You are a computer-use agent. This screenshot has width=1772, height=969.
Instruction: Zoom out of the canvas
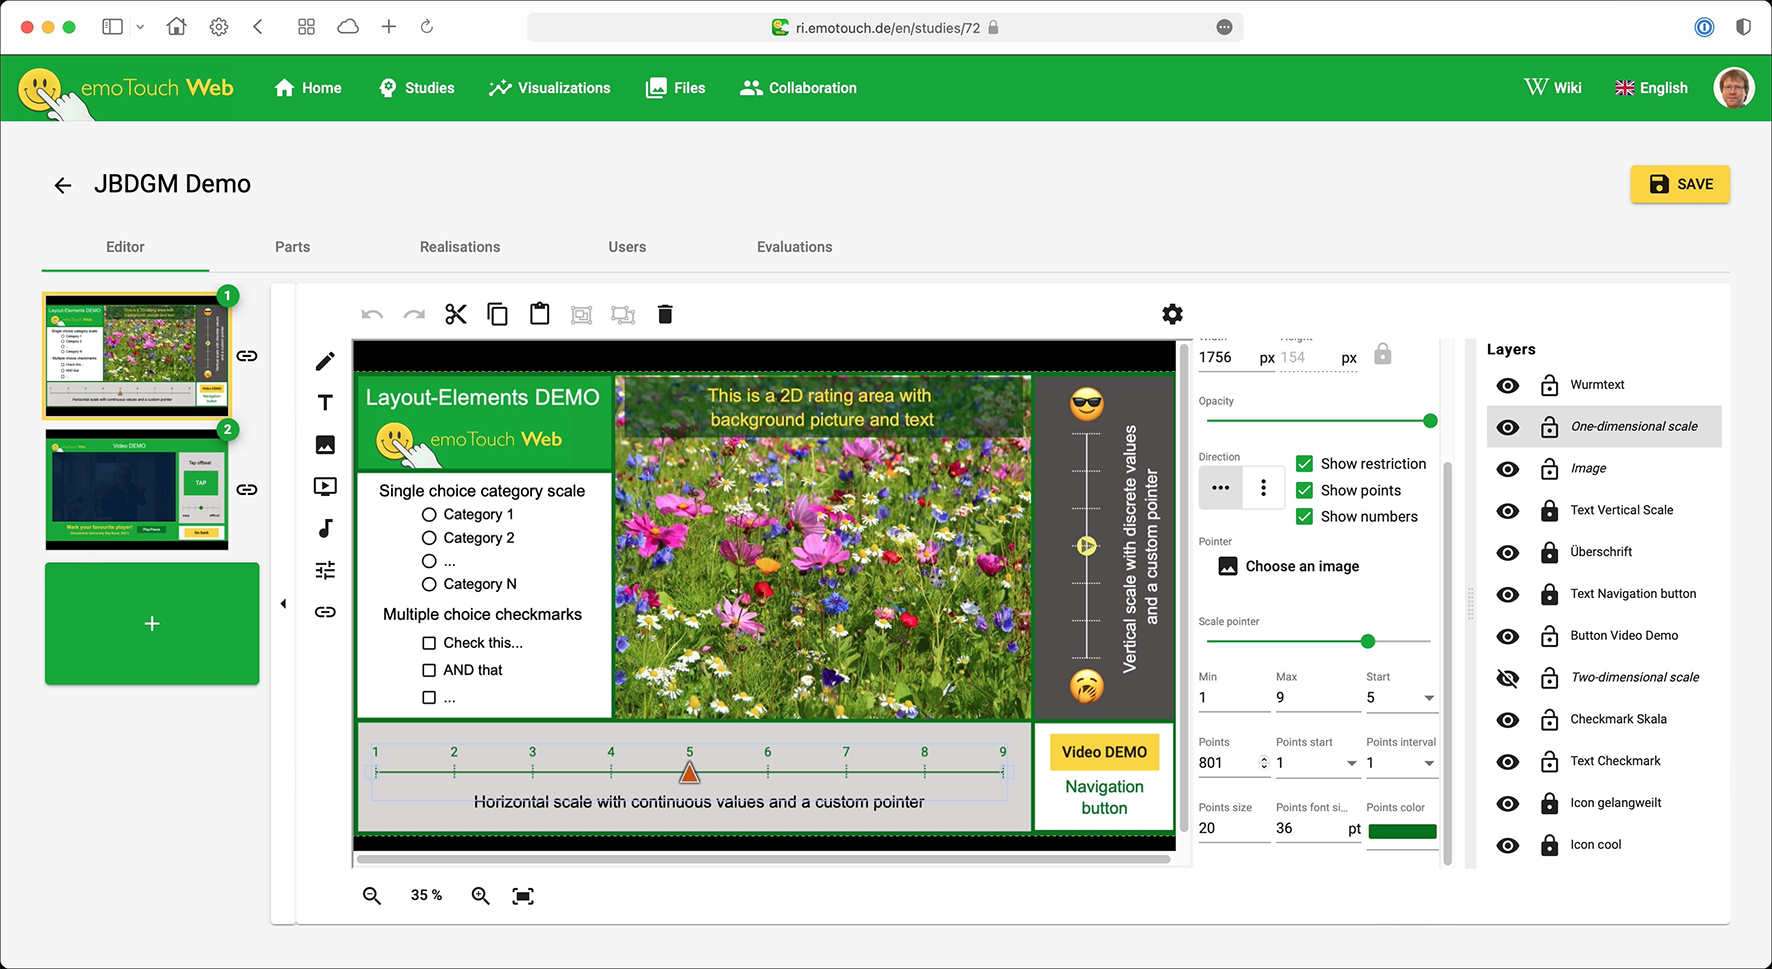pos(372,896)
